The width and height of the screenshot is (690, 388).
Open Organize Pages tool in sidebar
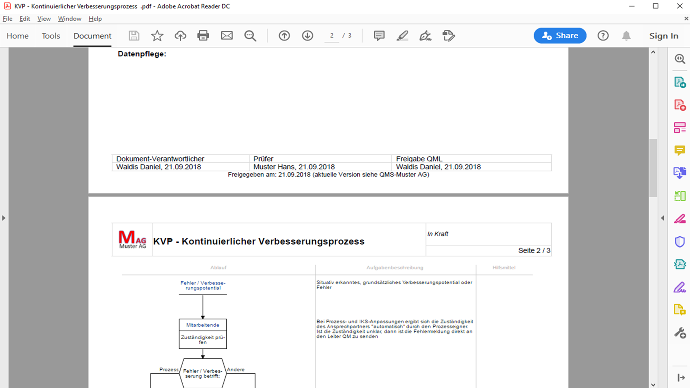pos(680,196)
